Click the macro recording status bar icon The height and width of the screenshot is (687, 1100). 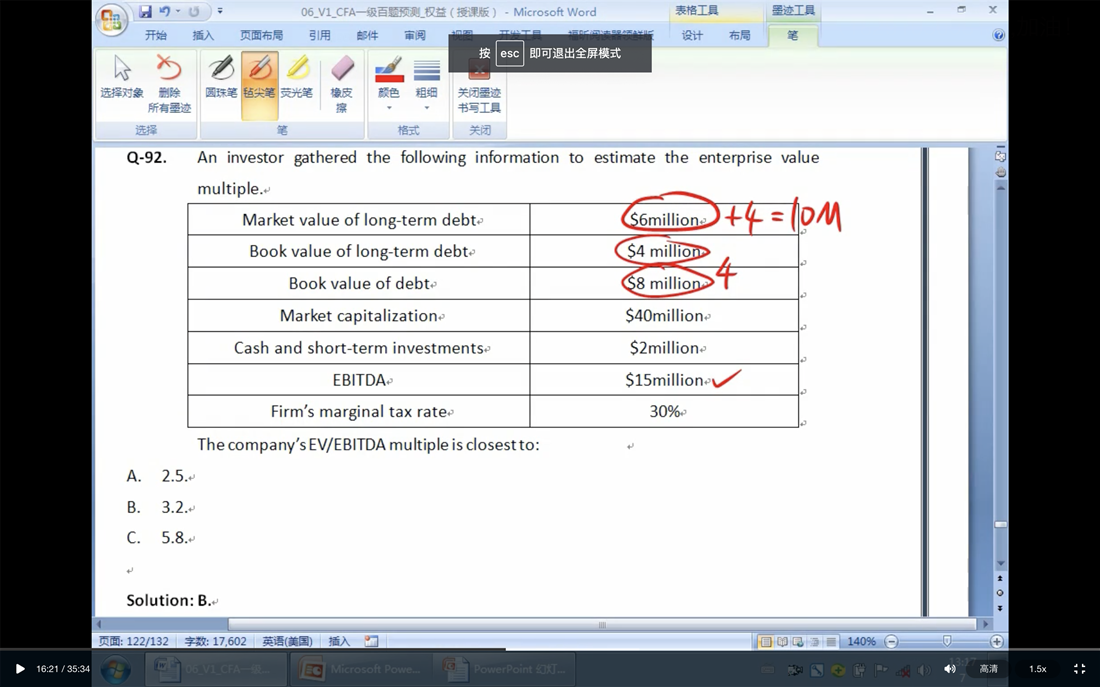pyautogui.click(x=371, y=641)
